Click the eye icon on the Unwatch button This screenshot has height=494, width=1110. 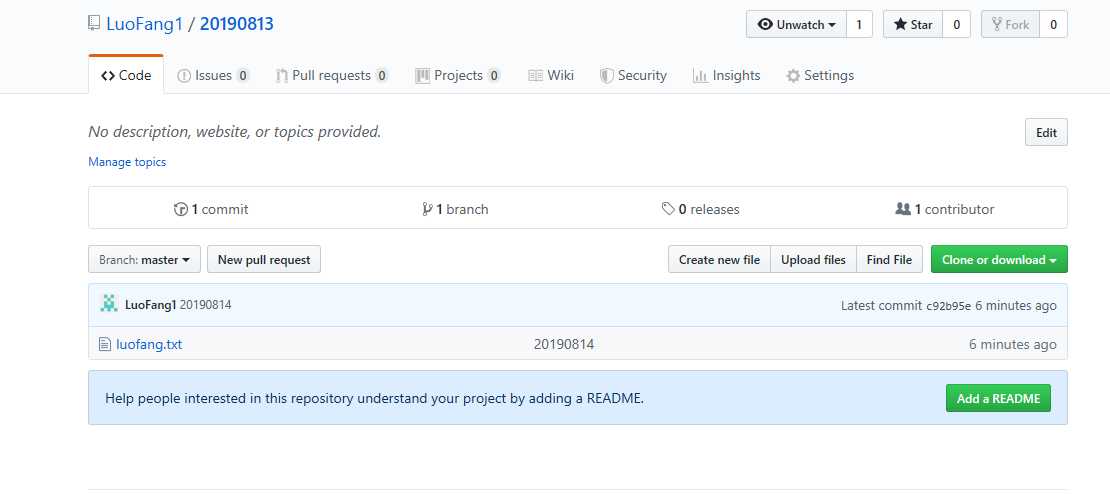point(765,25)
